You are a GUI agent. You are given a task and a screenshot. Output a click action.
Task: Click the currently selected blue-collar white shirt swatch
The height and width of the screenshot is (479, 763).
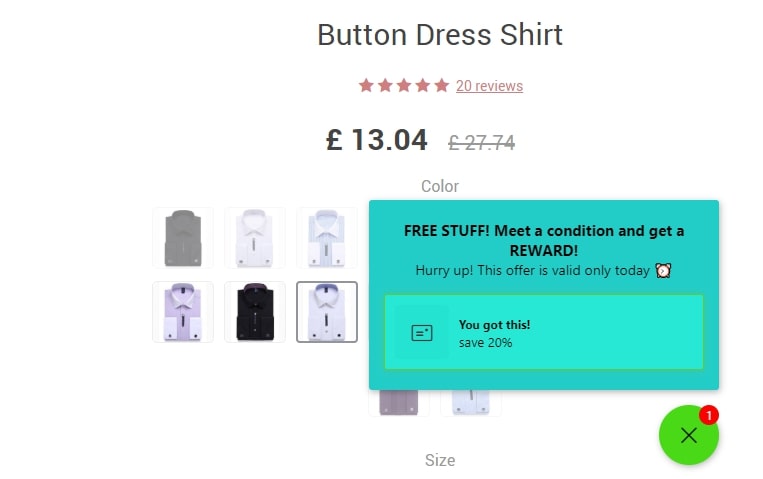tap(327, 312)
